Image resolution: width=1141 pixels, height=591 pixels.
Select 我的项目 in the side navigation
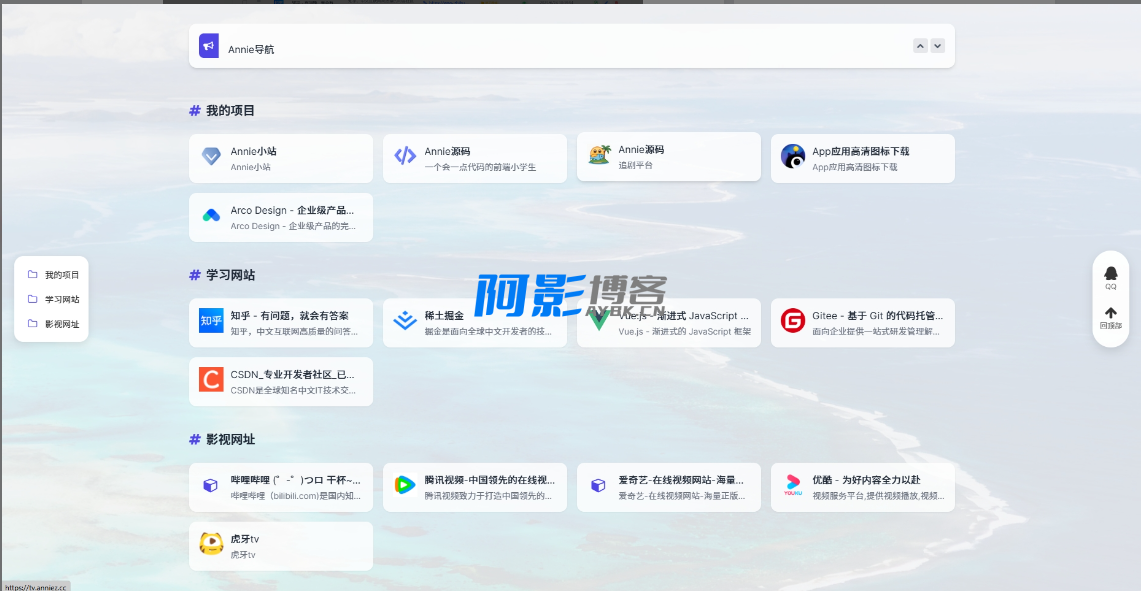click(x=53, y=275)
